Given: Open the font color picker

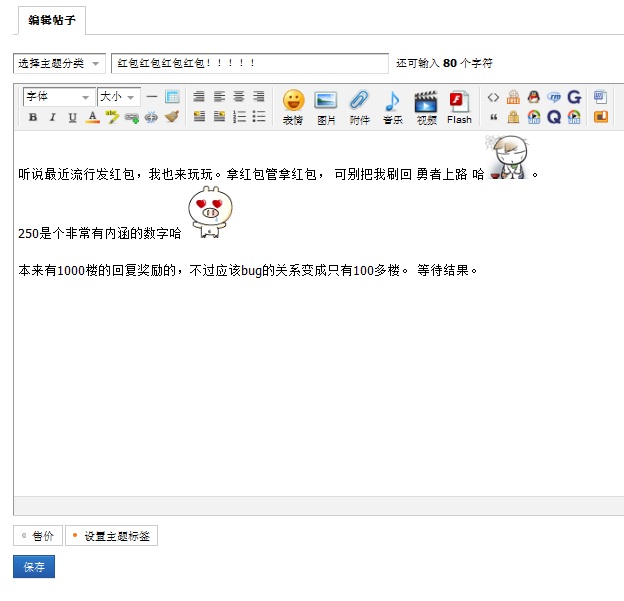Looking at the screenshot, I should 92,117.
